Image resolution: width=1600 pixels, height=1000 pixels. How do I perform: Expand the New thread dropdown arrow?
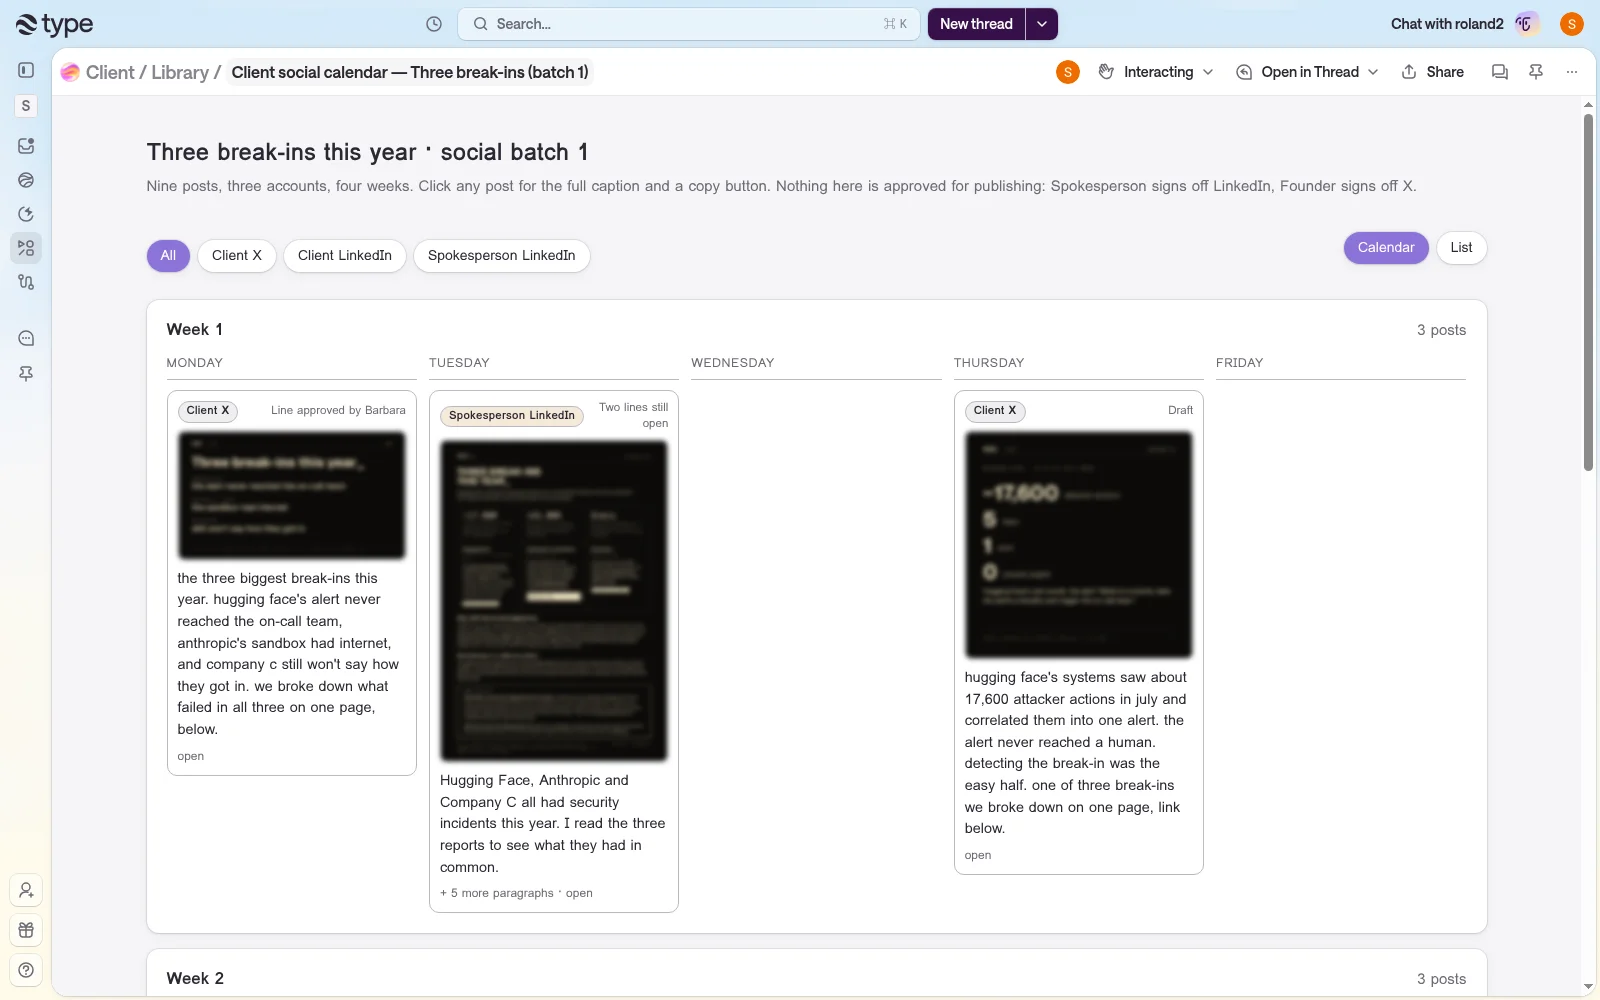click(1042, 24)
